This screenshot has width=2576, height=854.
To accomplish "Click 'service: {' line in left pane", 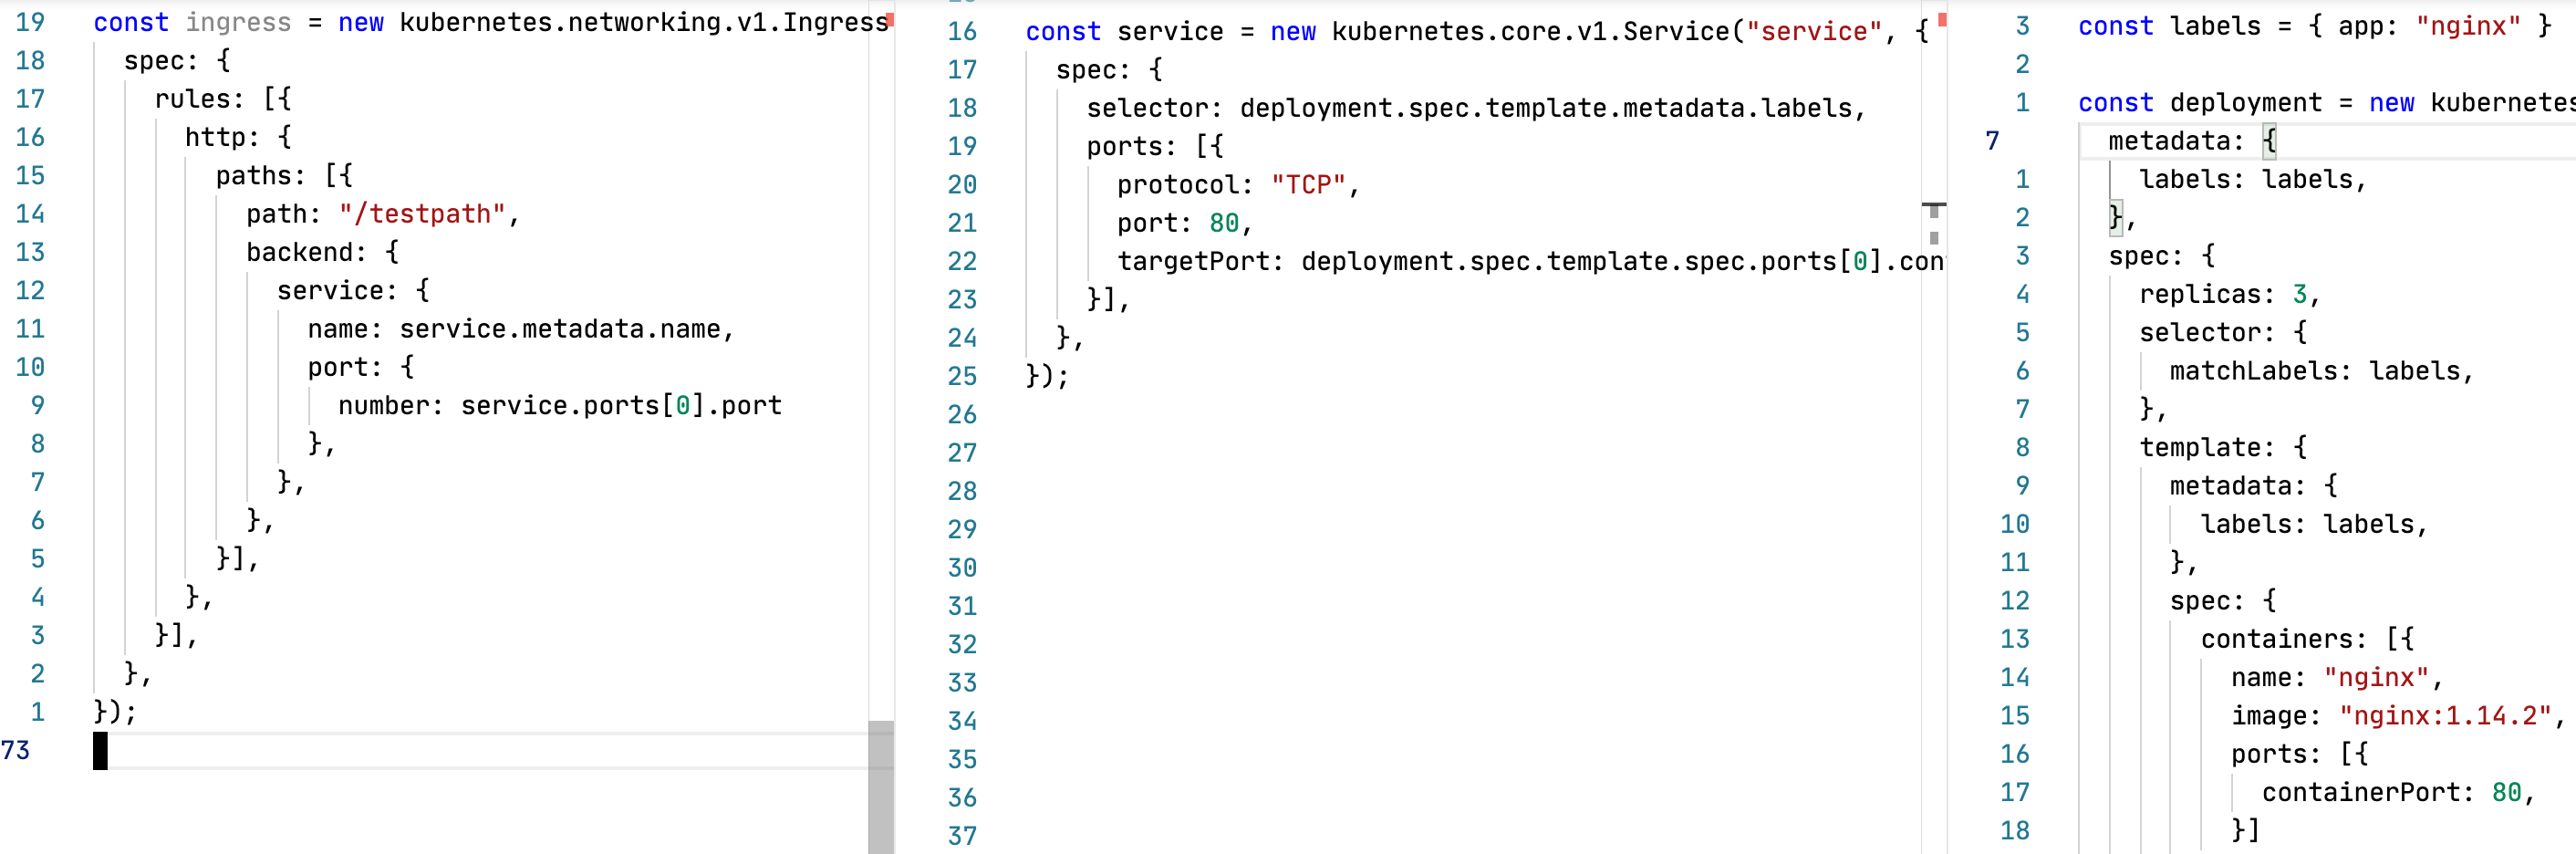I will point(353,291).
